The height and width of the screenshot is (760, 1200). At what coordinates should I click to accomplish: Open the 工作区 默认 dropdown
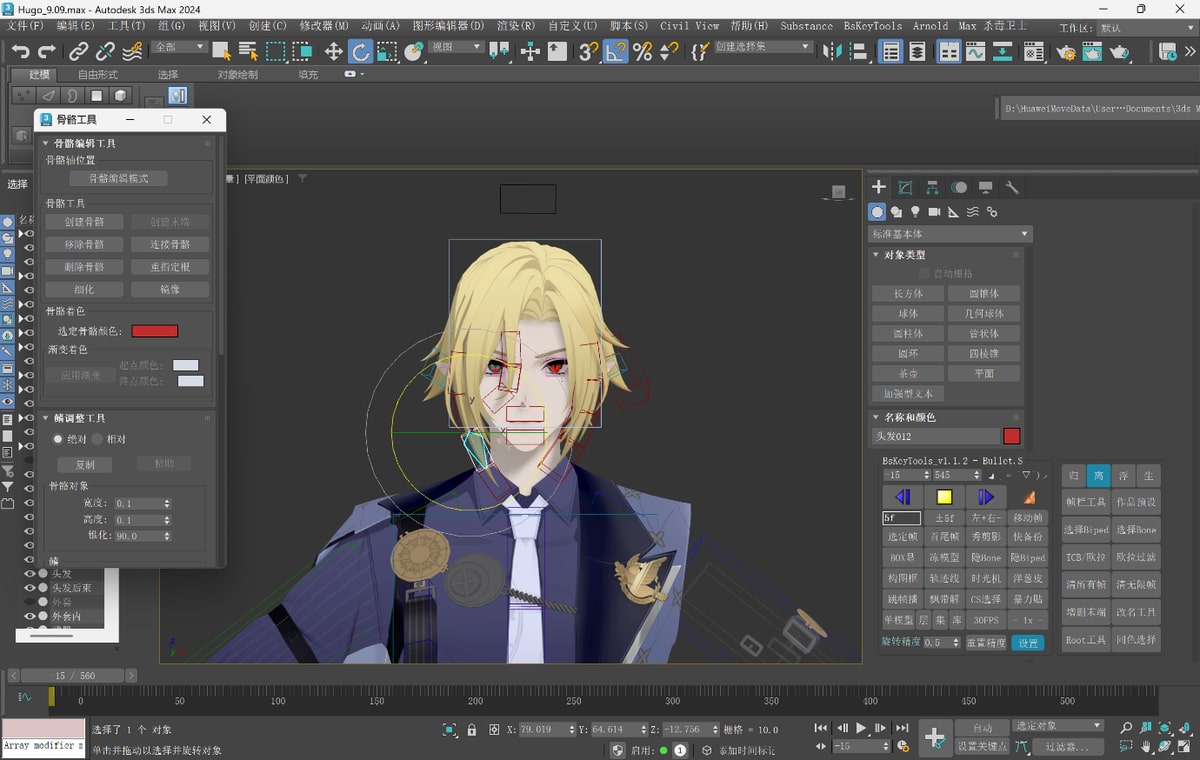coord(1146,28)
